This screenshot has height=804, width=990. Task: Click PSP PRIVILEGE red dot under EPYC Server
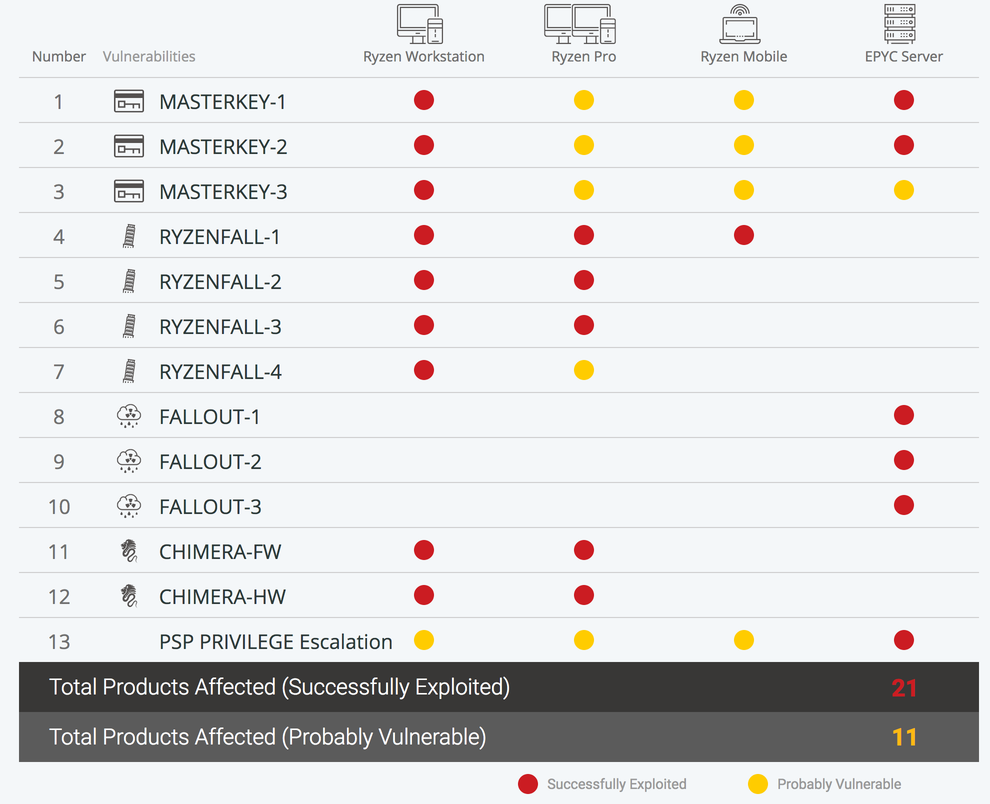(x=904, y=640)
